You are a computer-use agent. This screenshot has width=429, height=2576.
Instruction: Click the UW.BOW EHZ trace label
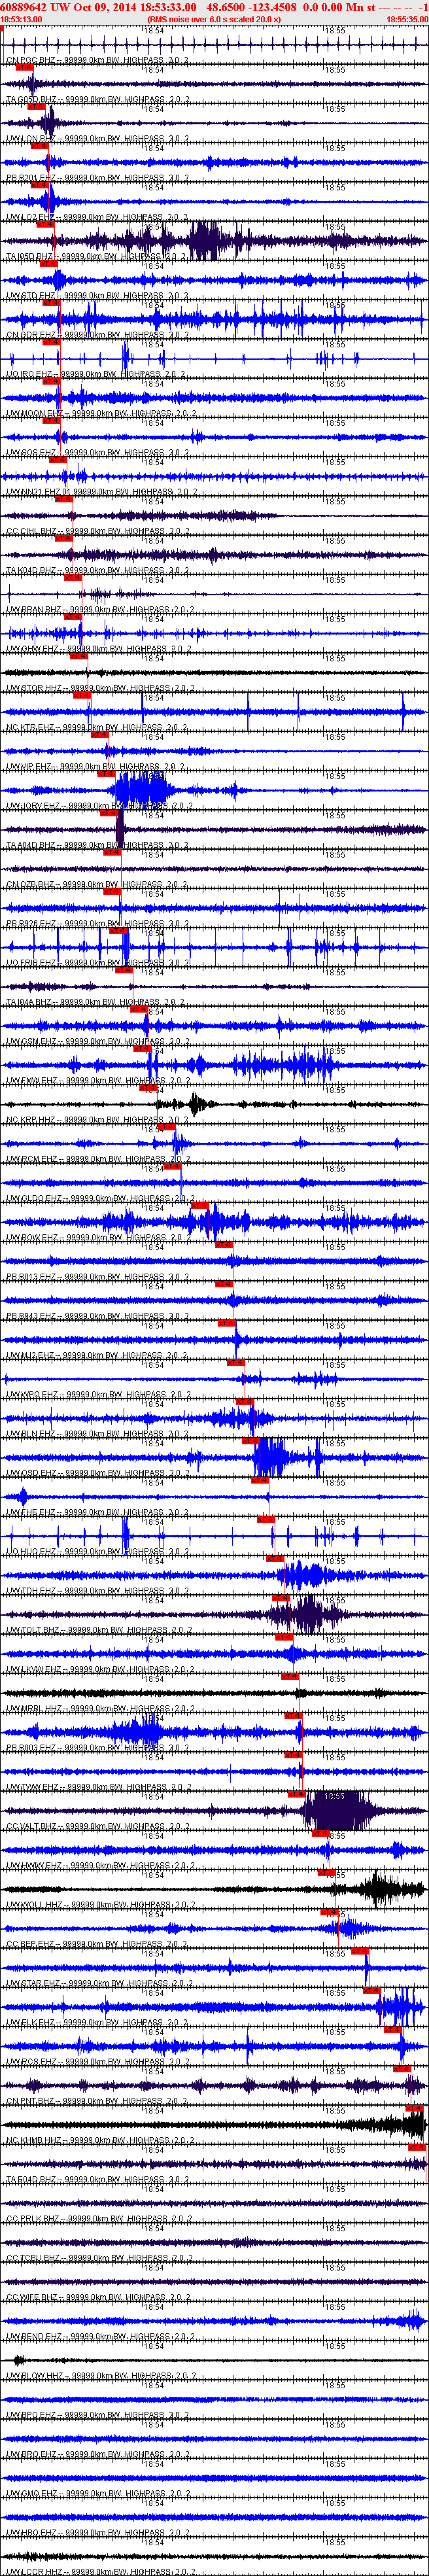pos(98,1237)
